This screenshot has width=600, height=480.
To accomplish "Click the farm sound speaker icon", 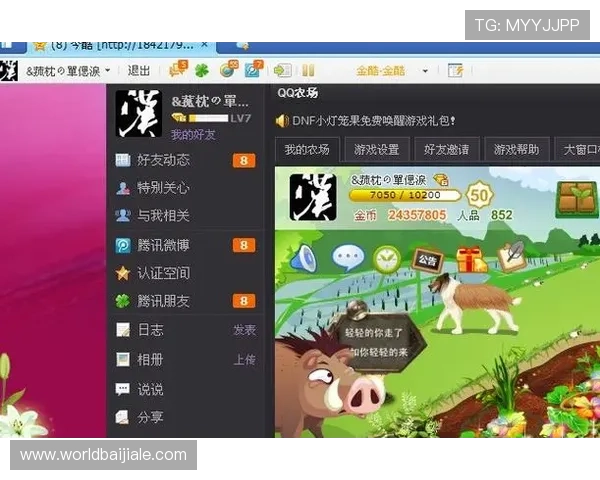I will [x=304, y=258].
